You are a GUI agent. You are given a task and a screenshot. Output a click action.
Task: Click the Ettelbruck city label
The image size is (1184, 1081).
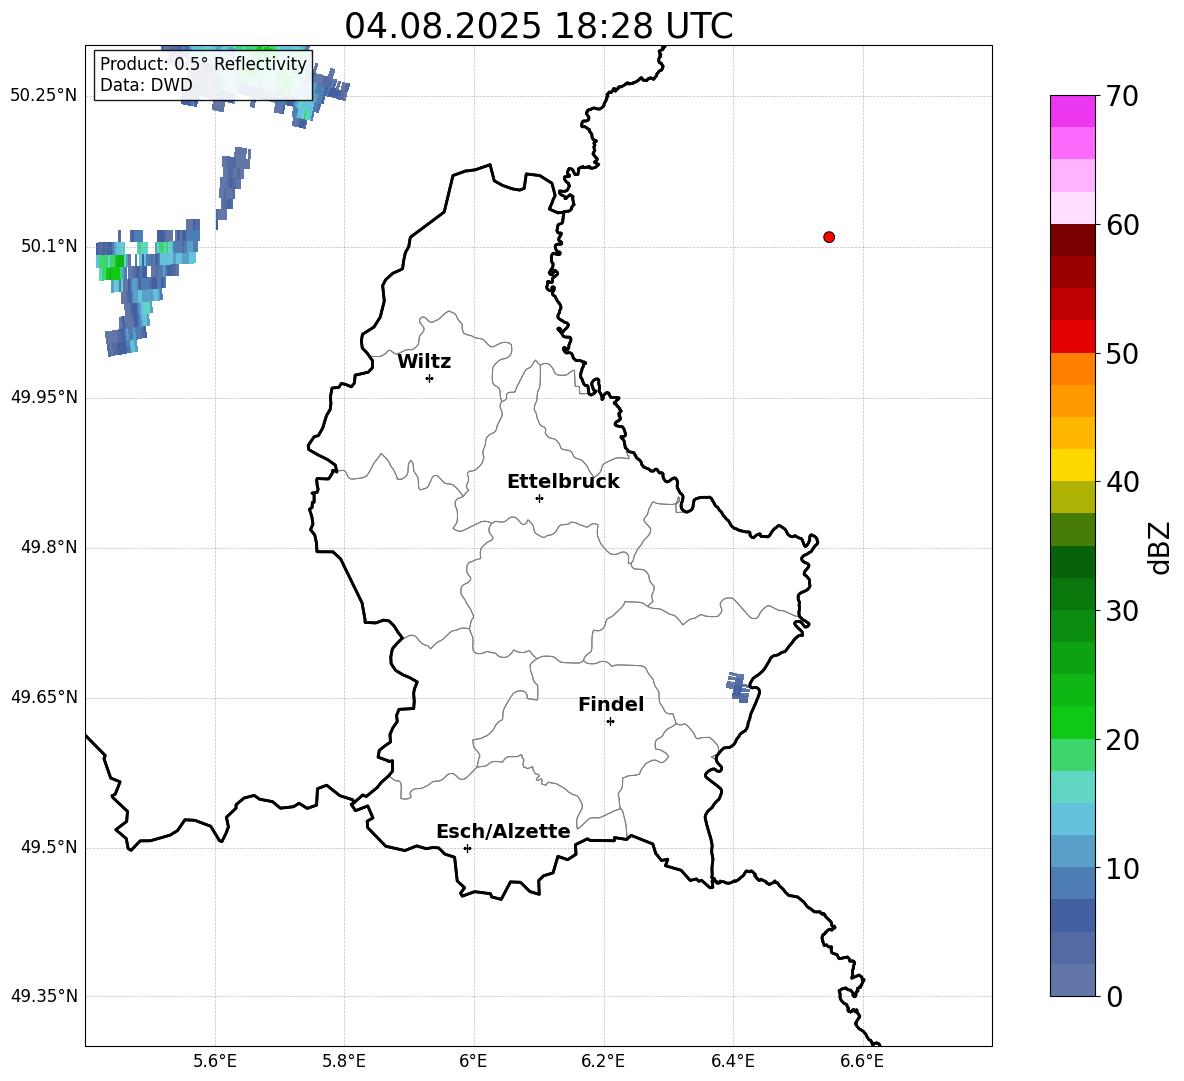click(x=563, y=482)
